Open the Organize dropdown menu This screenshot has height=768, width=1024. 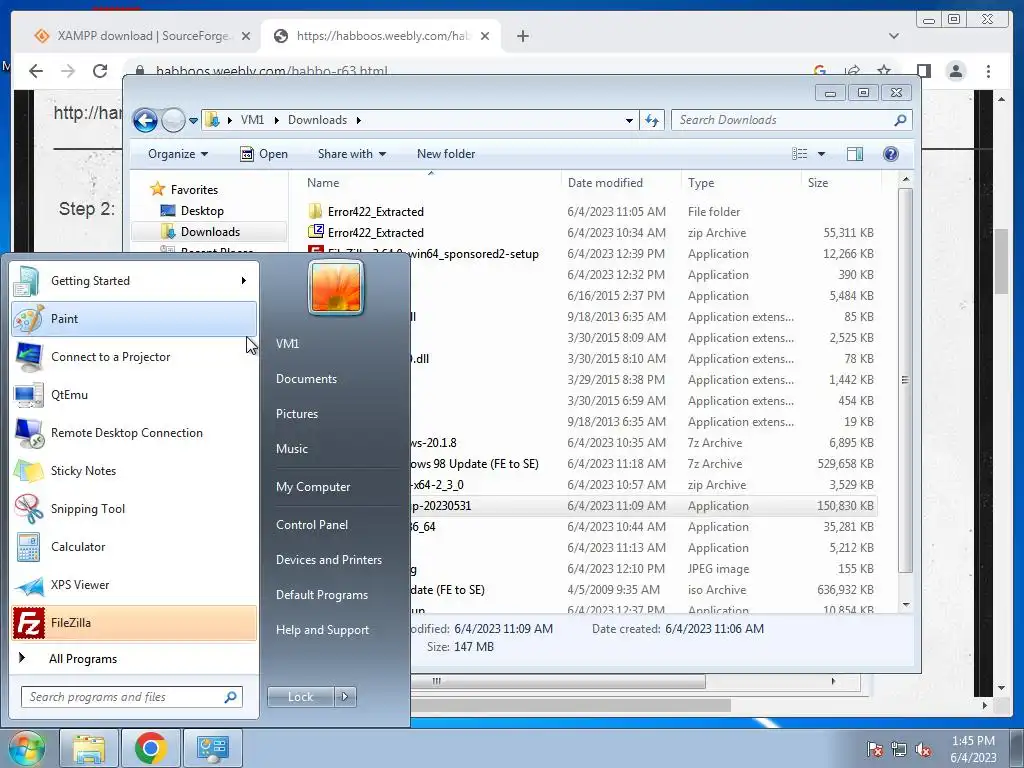coord(178,154)
